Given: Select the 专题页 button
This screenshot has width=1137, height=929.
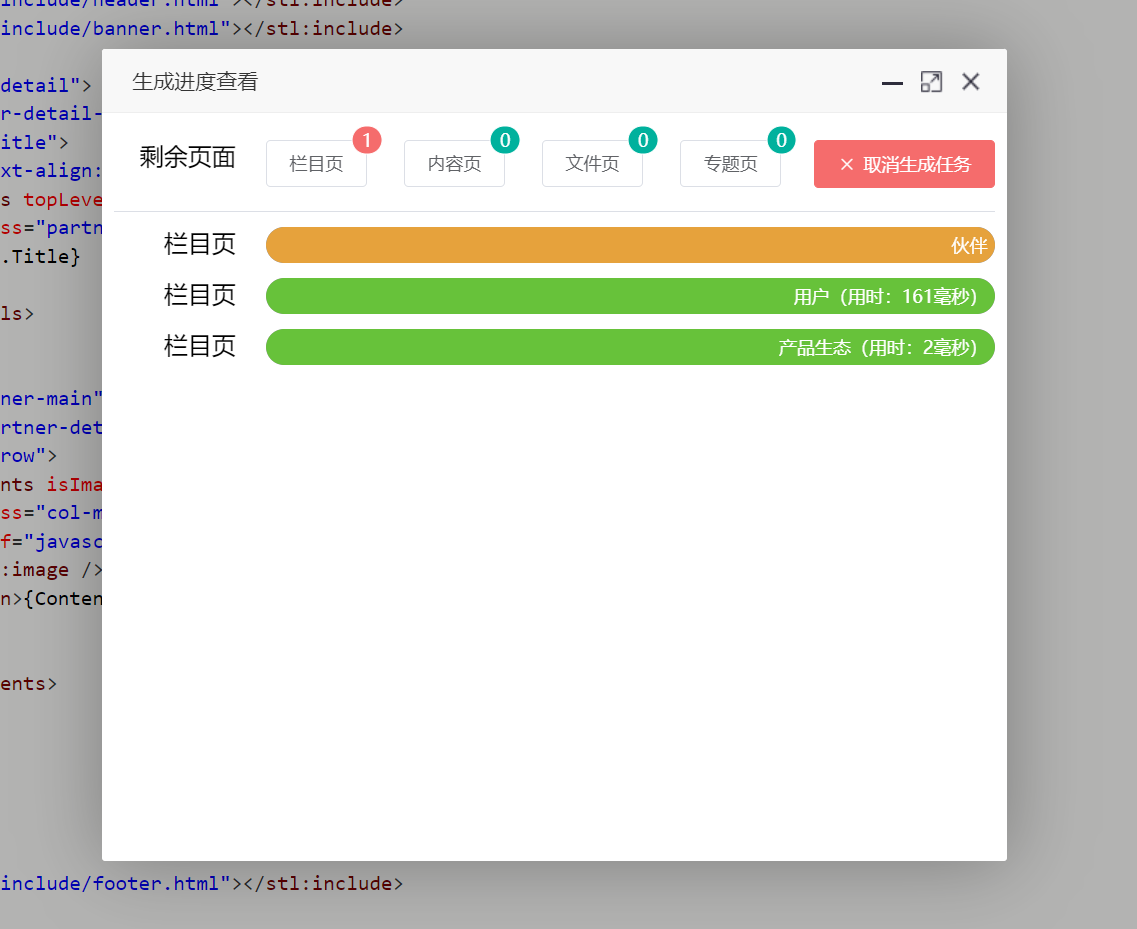Looking at the screenshot, I should click(730, 165).
